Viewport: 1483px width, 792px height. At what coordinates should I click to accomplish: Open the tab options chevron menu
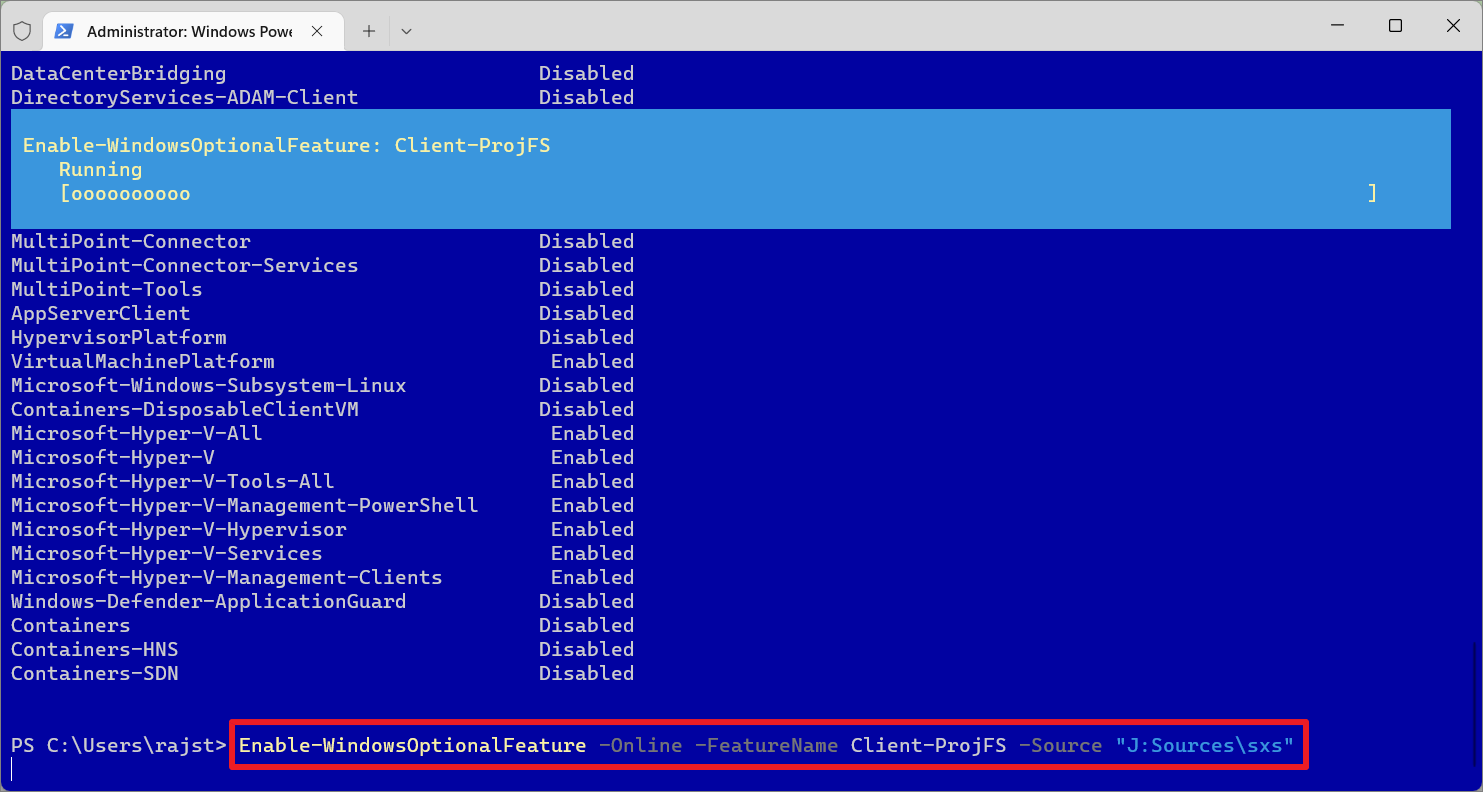point(406,31)
